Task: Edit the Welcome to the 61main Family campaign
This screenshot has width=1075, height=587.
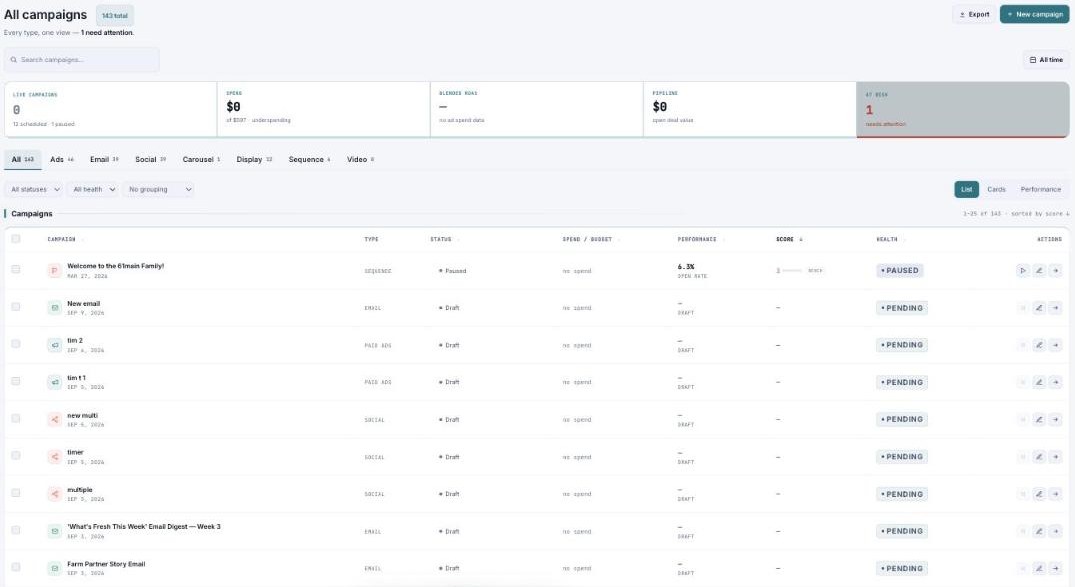Action: (x=1039, y=271)
